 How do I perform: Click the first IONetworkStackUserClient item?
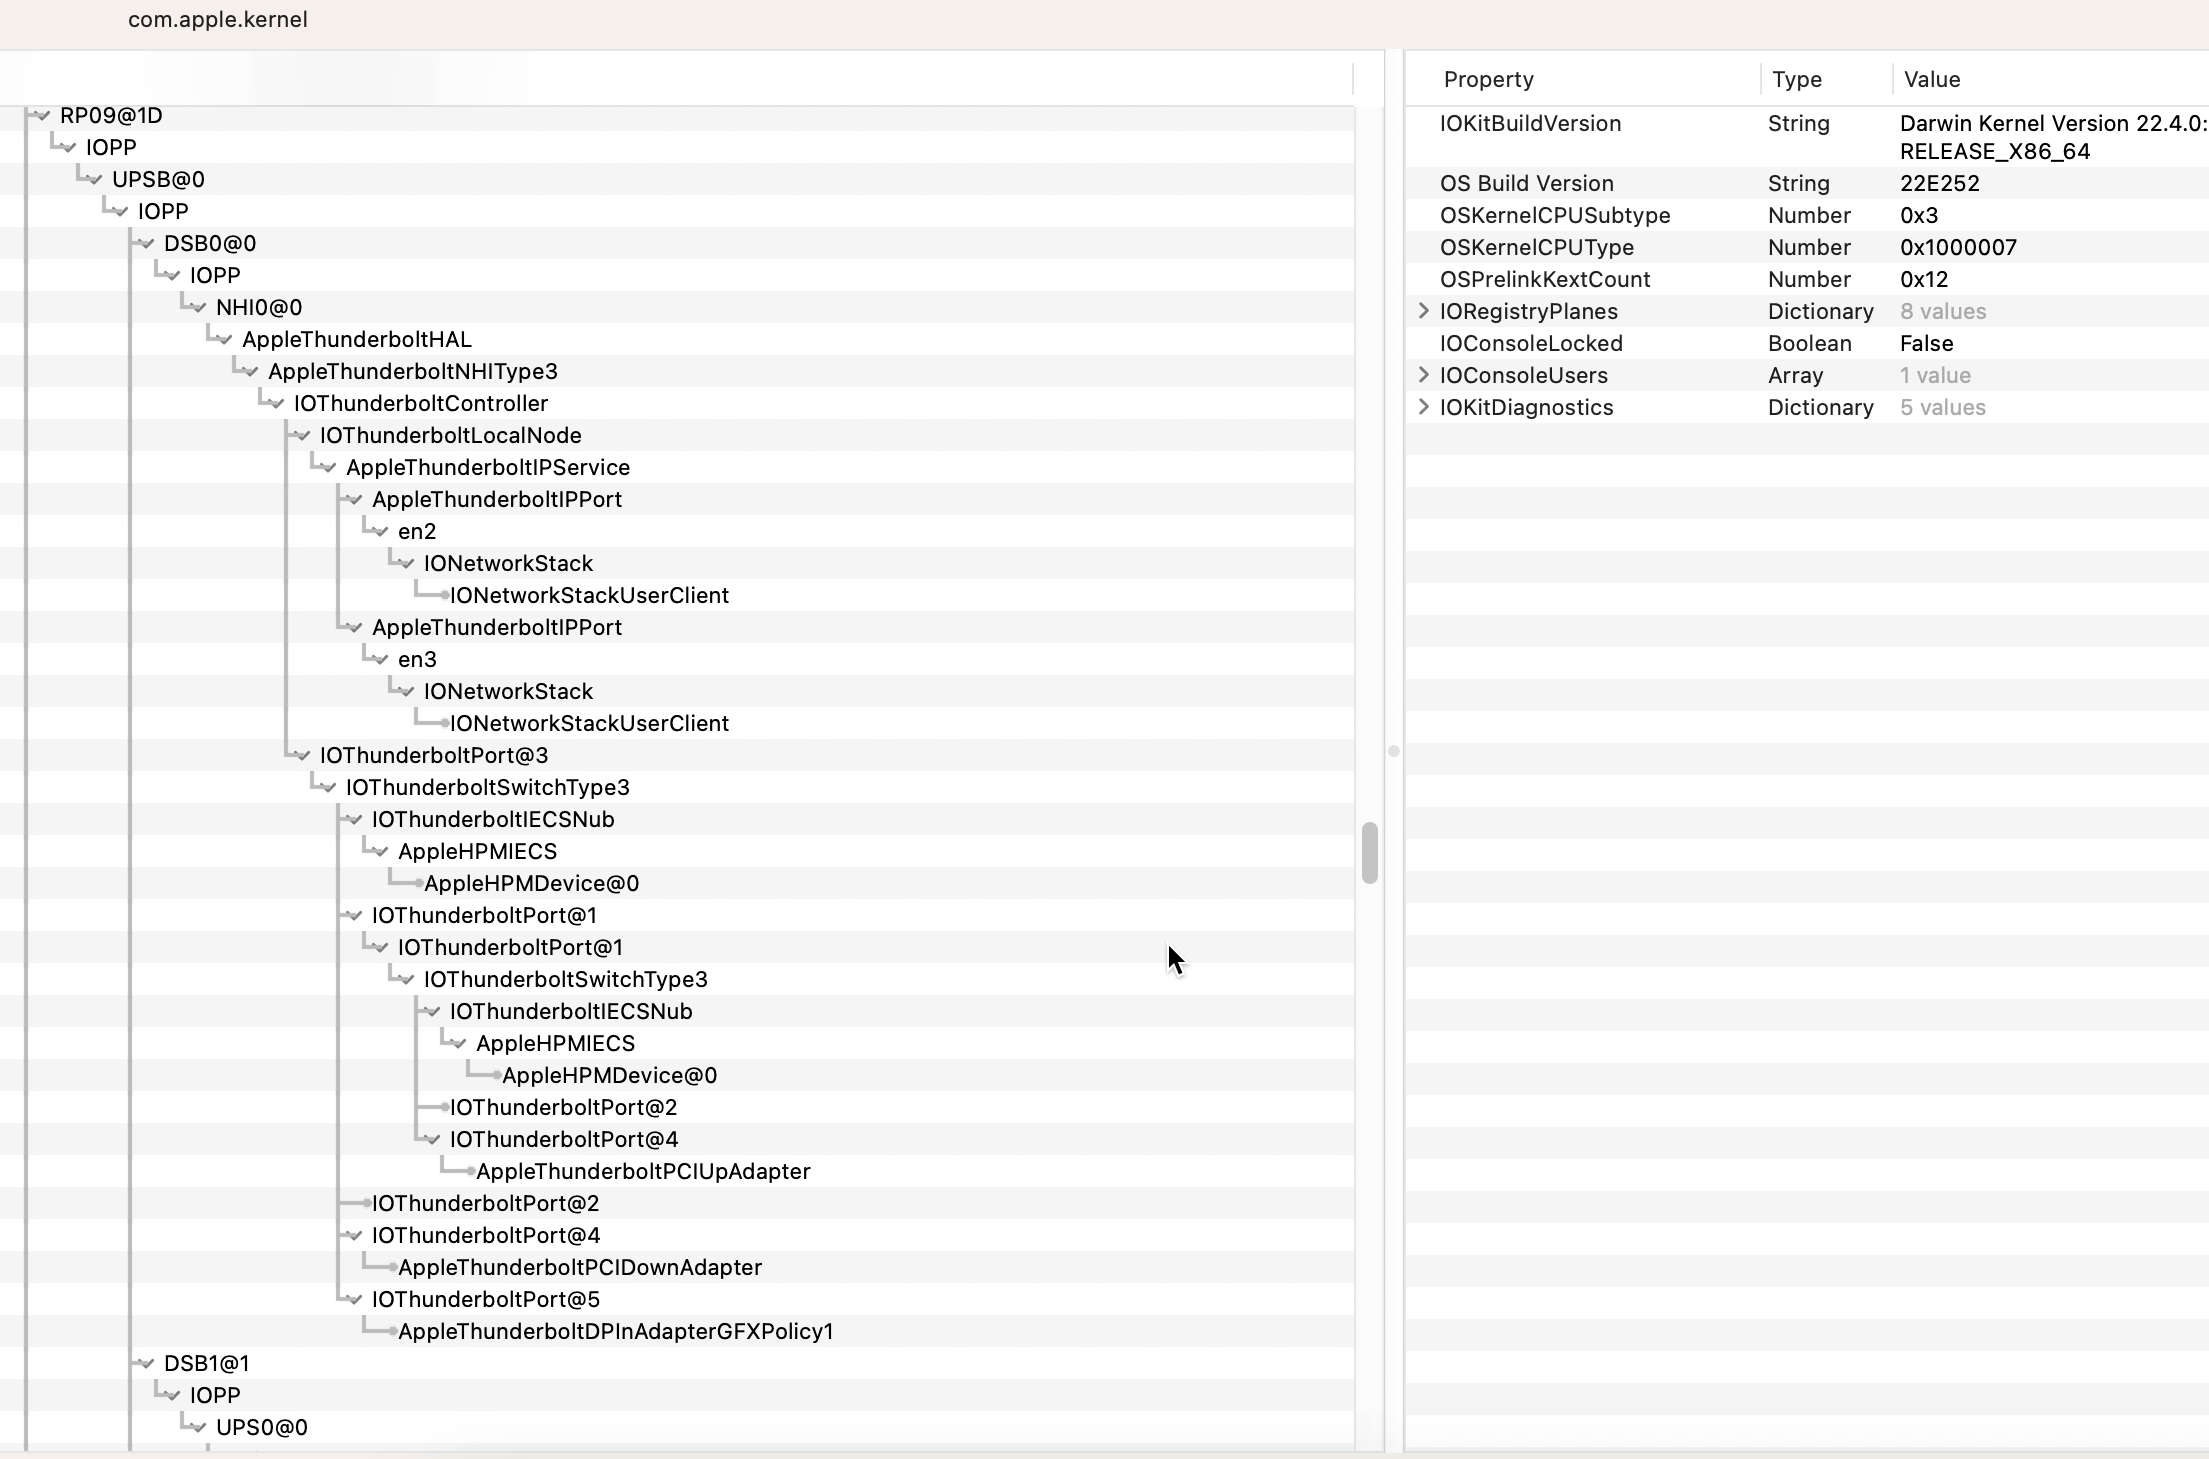coord(589,596)
